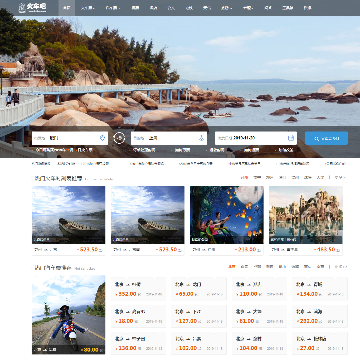Screen dimensions: 360x360
Task: Click the location pin in the arrival field
Action: [201, 138]
